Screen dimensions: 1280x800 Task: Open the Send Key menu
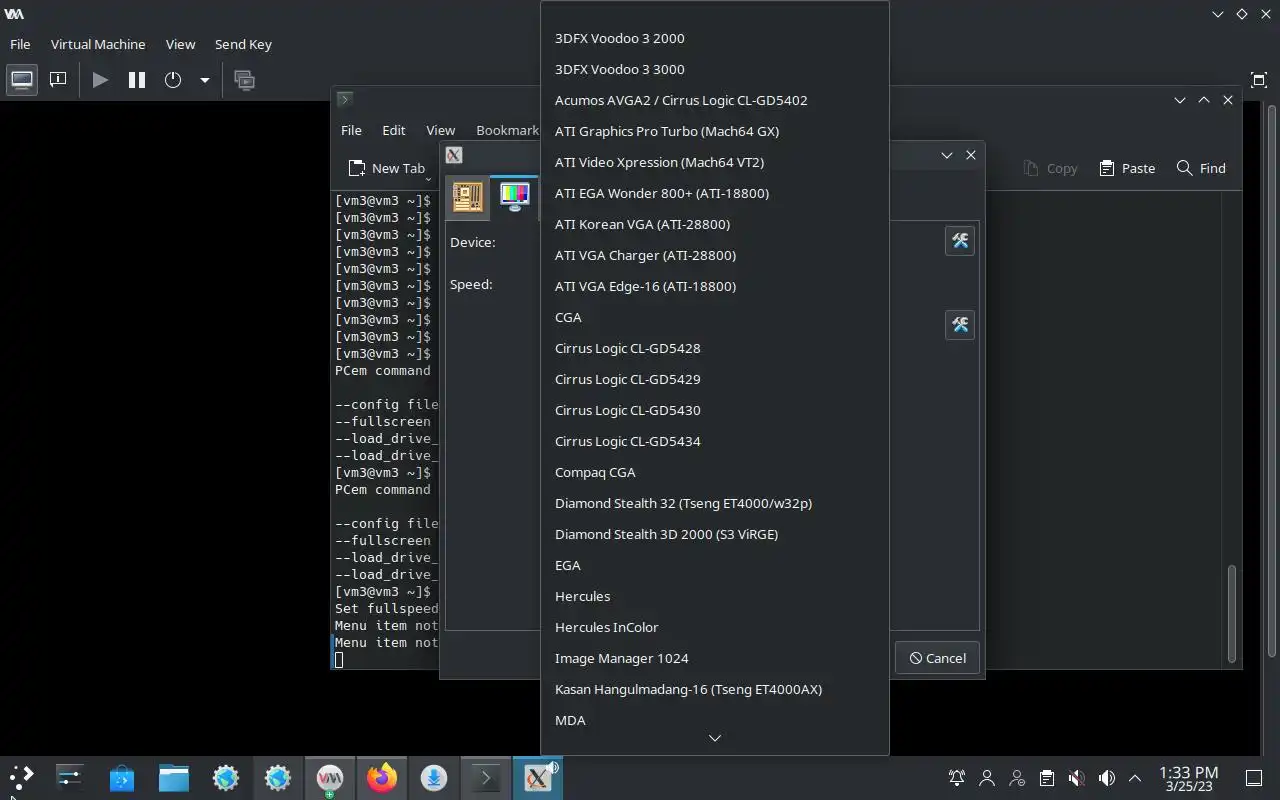pos(243,44)
